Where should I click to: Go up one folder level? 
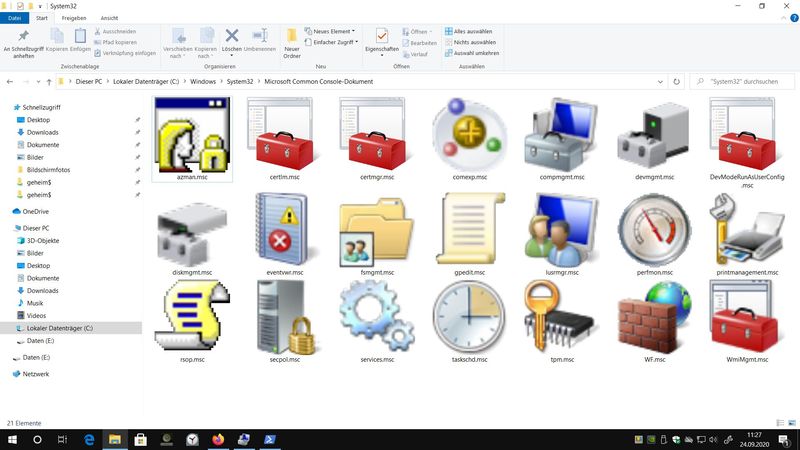point(49,82)
